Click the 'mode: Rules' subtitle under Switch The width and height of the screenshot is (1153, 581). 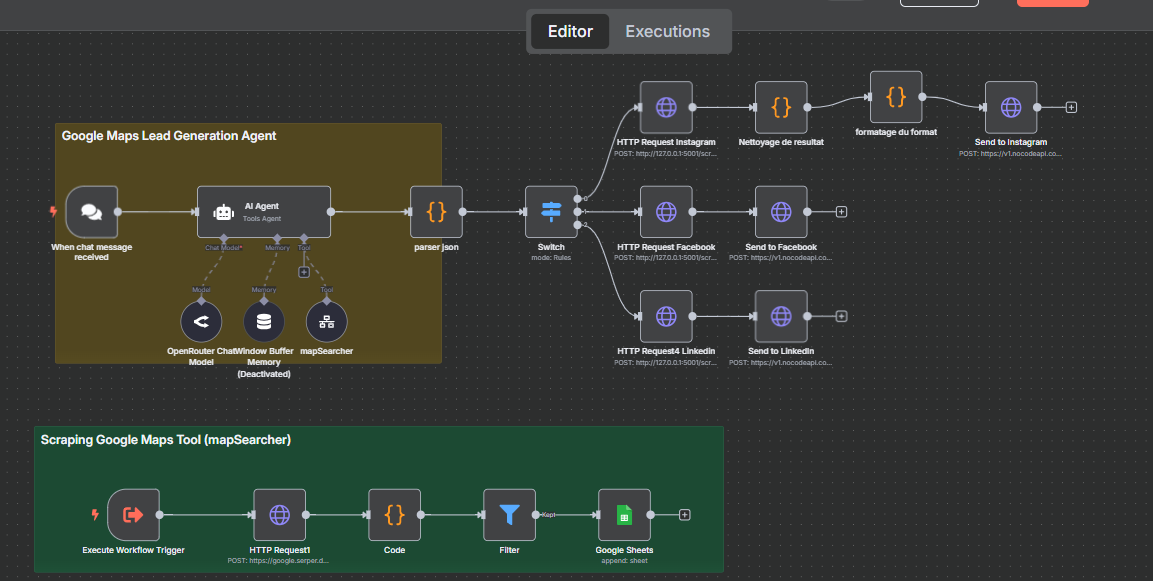(551, 258)
